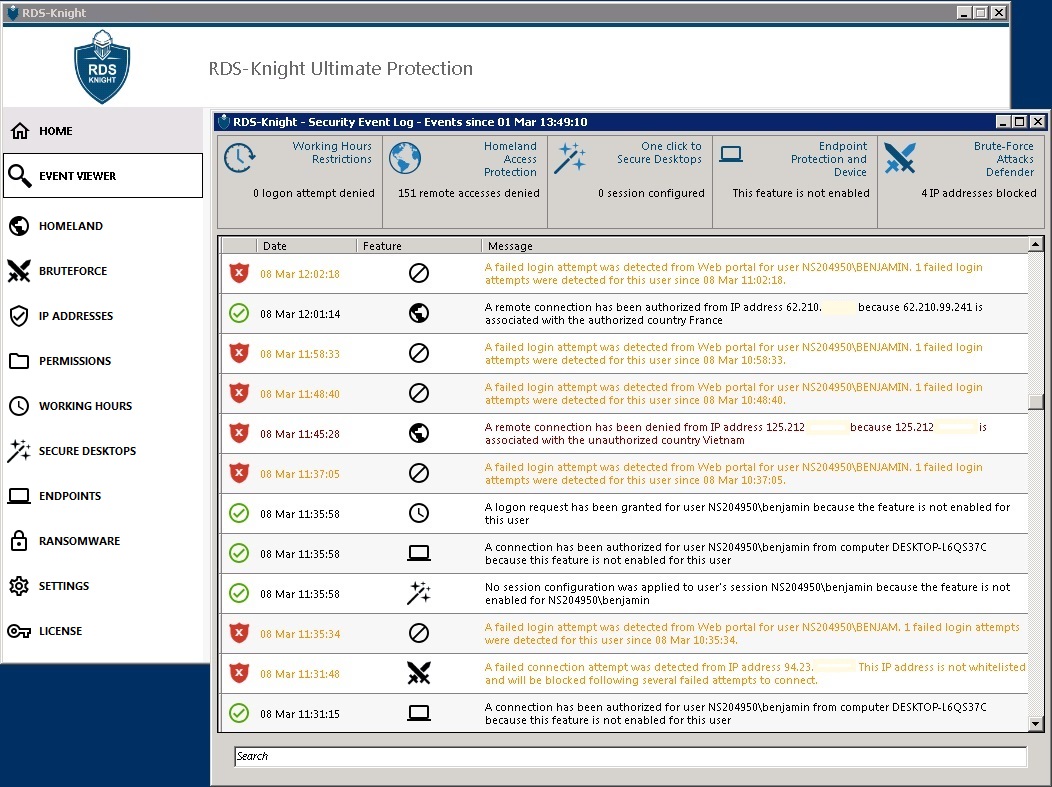The height and width of the screenshot is (787, 1052).
Task: Sort events by the Date column header
Action: tap(306, 246)
